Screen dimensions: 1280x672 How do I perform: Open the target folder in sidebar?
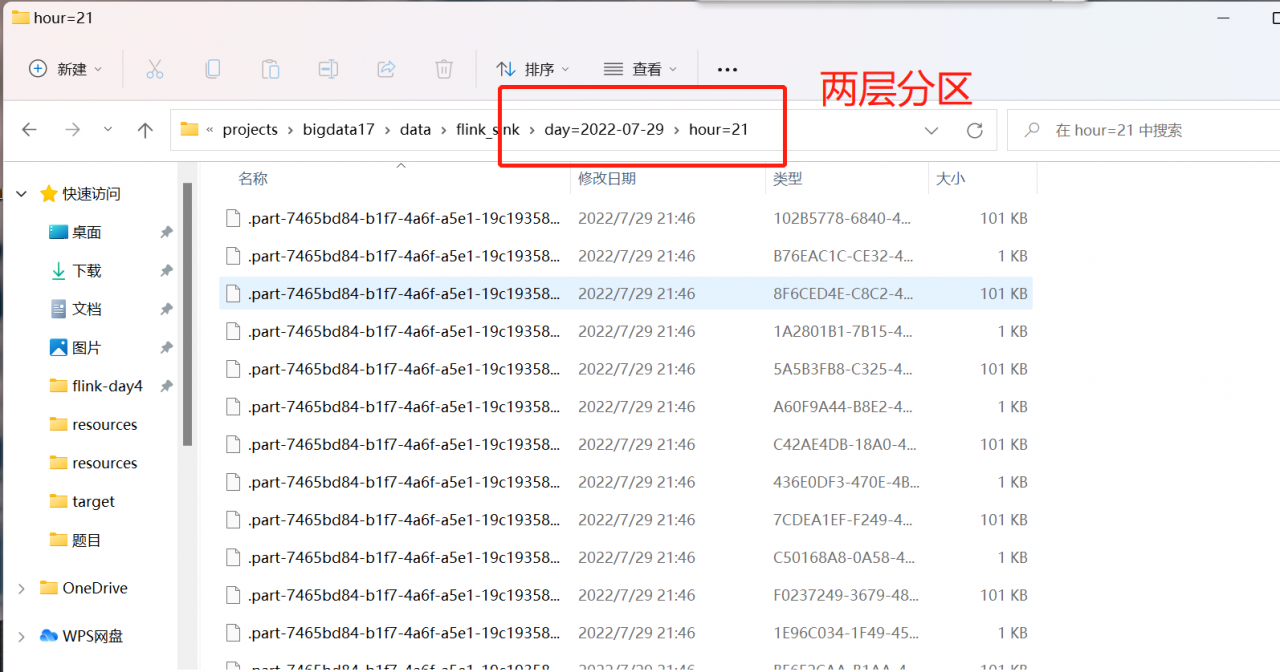(93, 502)
